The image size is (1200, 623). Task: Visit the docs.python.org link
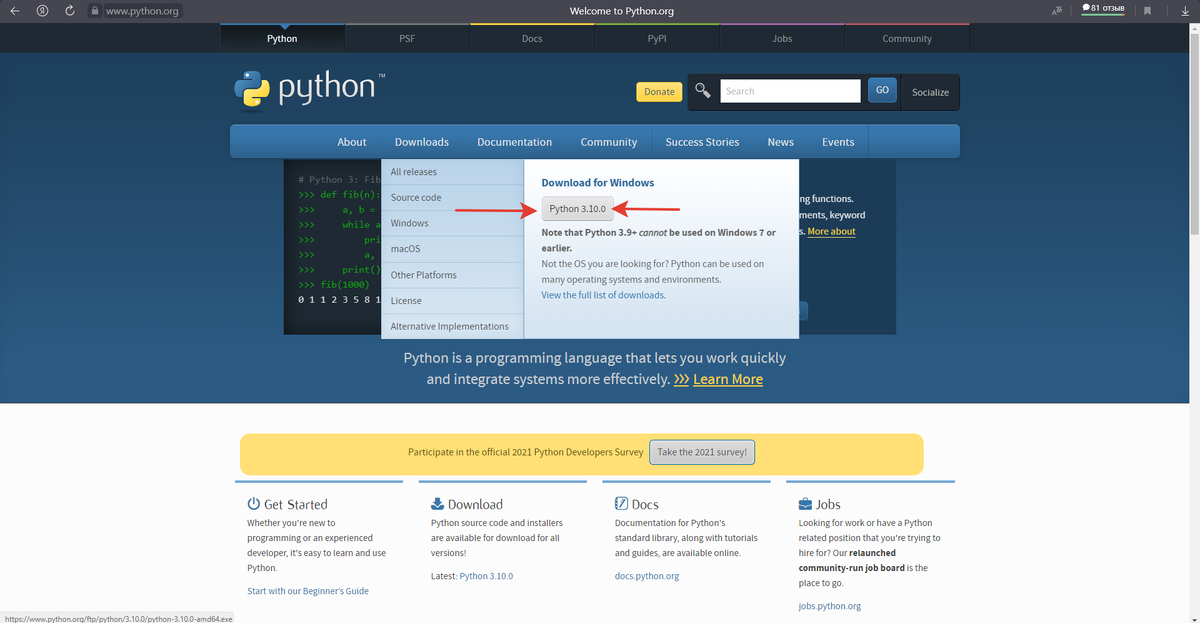pyautogui.click(x=647, y=576)
